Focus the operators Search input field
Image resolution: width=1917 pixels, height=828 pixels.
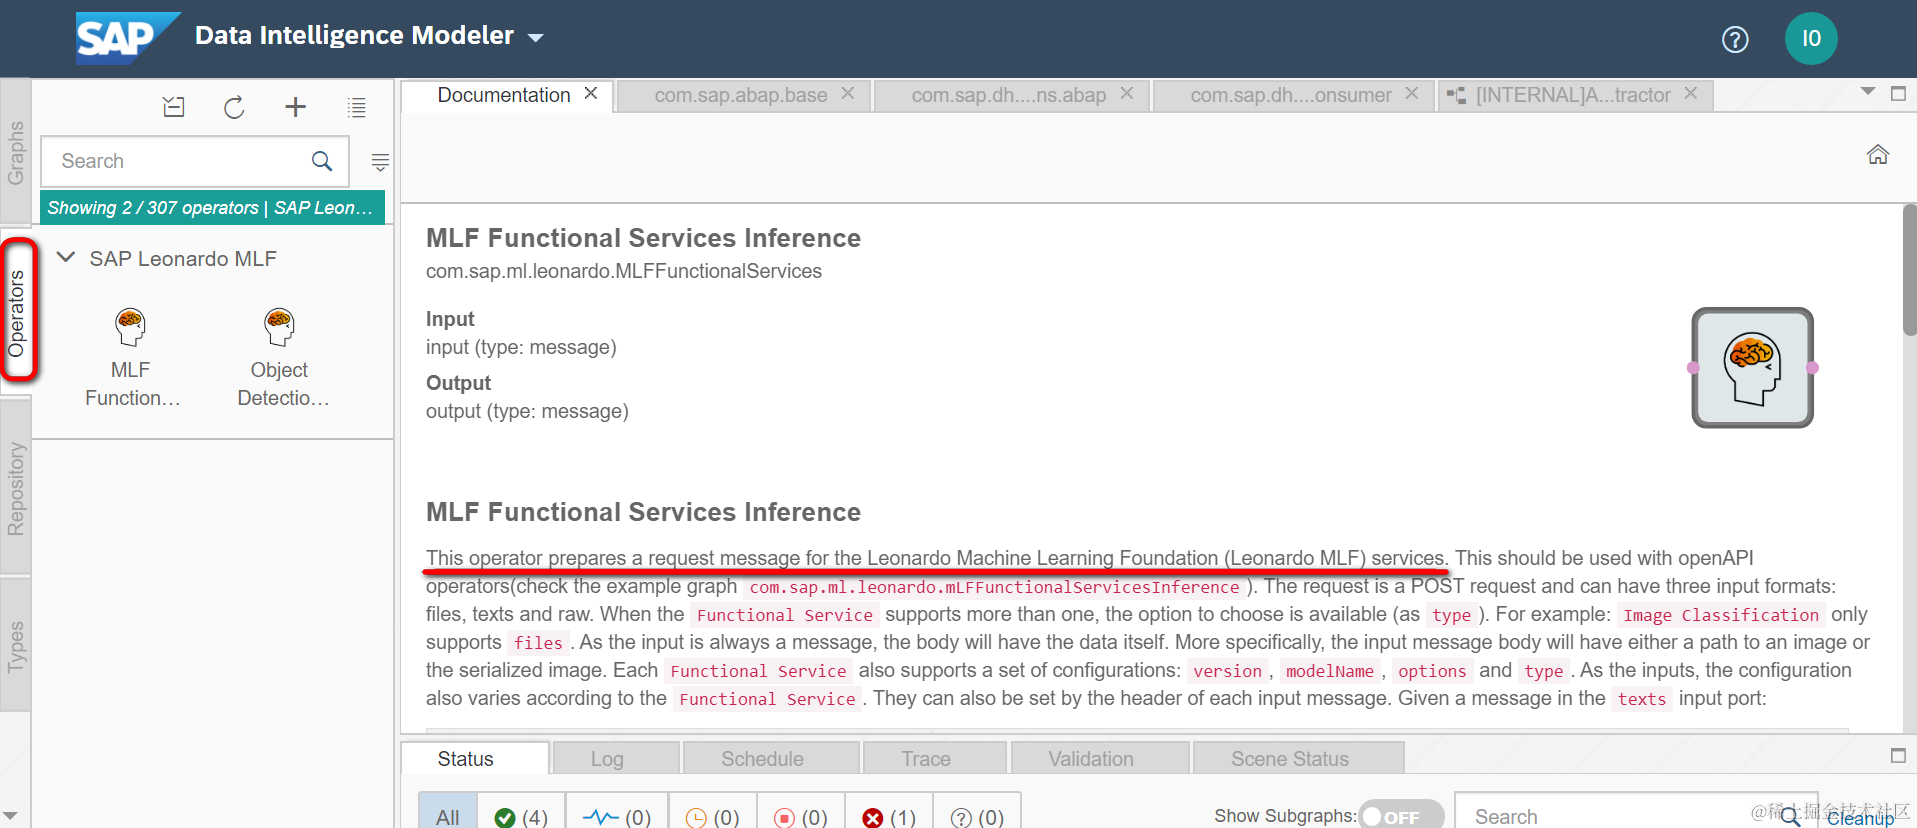coord(195,161)
